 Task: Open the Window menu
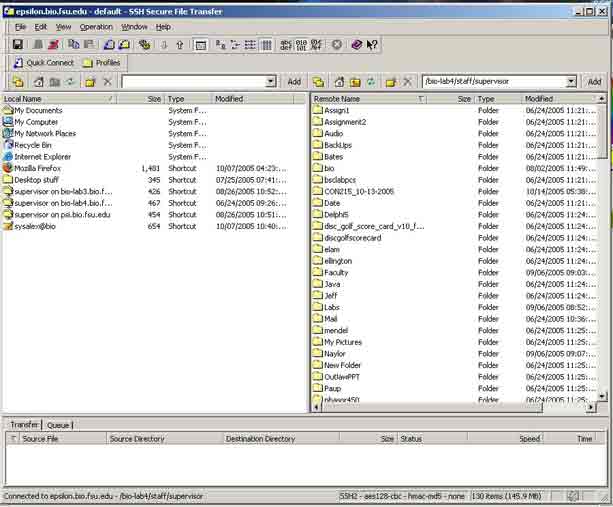134,27
